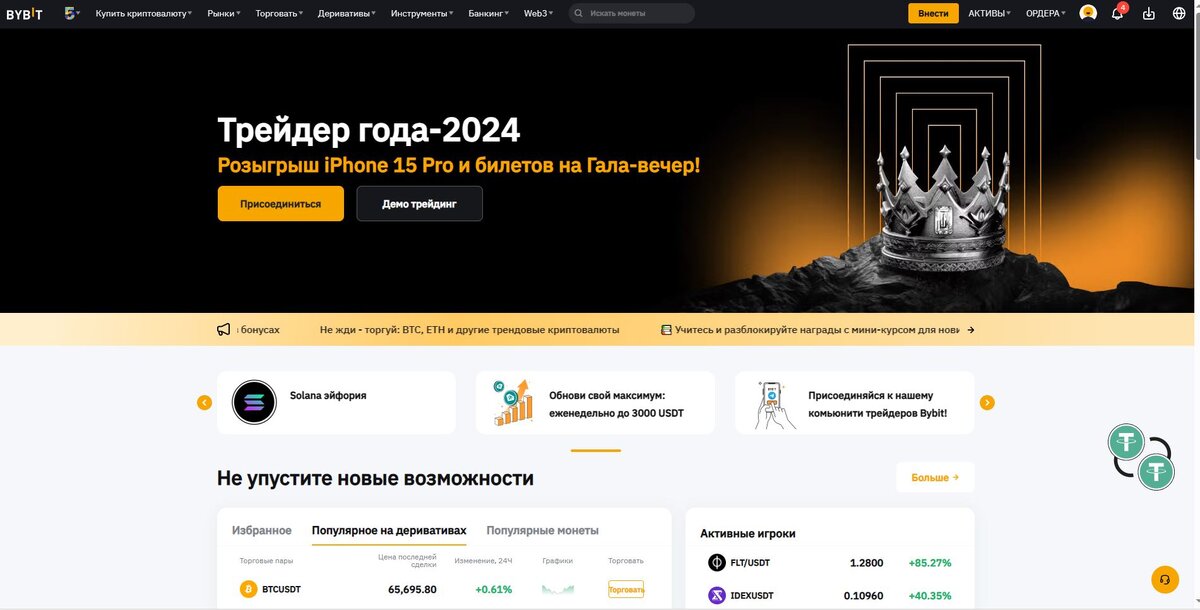Open the user profile avatar

tap(1088, 13)
